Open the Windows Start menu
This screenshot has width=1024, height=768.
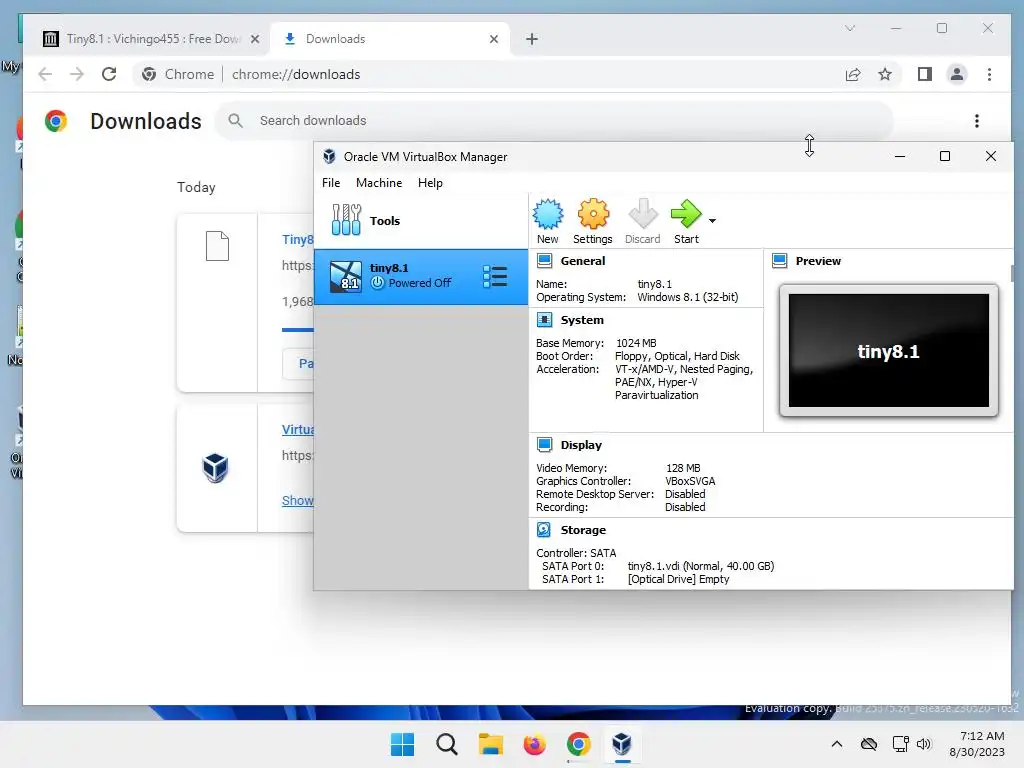(x=402, y=744)
